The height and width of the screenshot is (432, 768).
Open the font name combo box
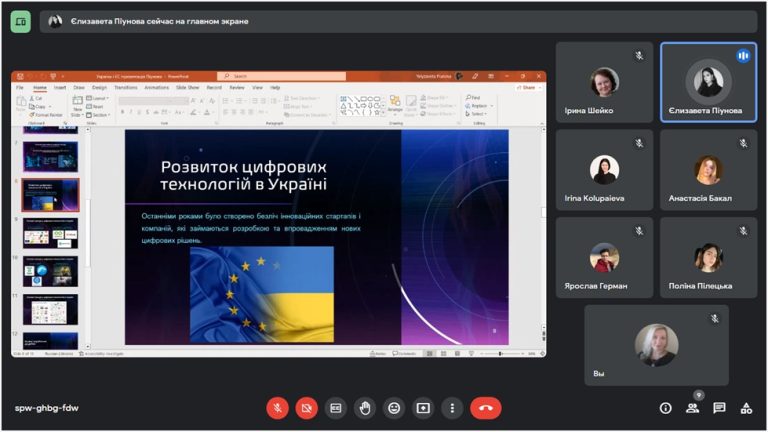tap(153, 100)
